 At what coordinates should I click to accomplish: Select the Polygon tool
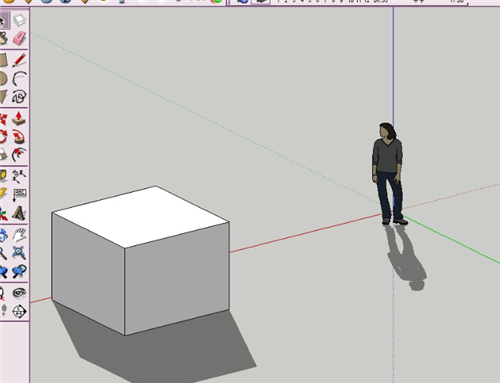tap(3, 97)
